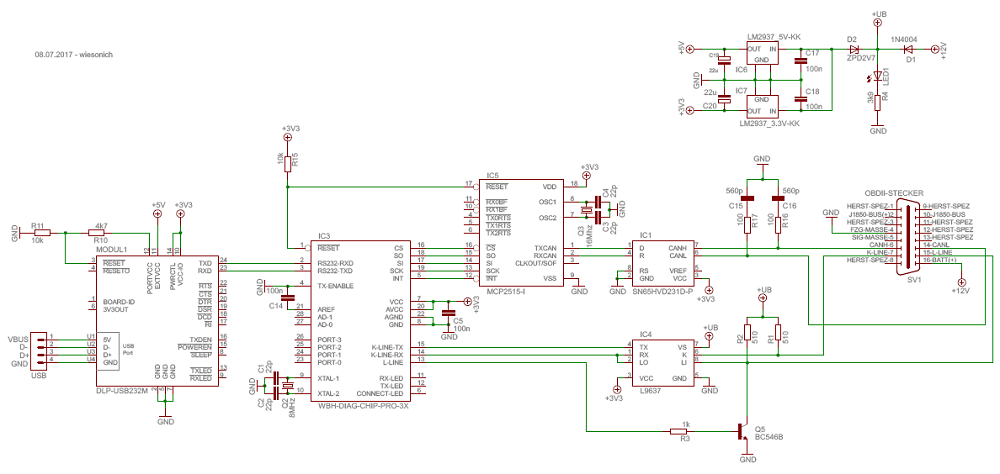Image resolution: width=1000 pixels, height=474 pixels.
Task: Click the Q5 BC546B transistor symbol
Action: coord(744,432)
